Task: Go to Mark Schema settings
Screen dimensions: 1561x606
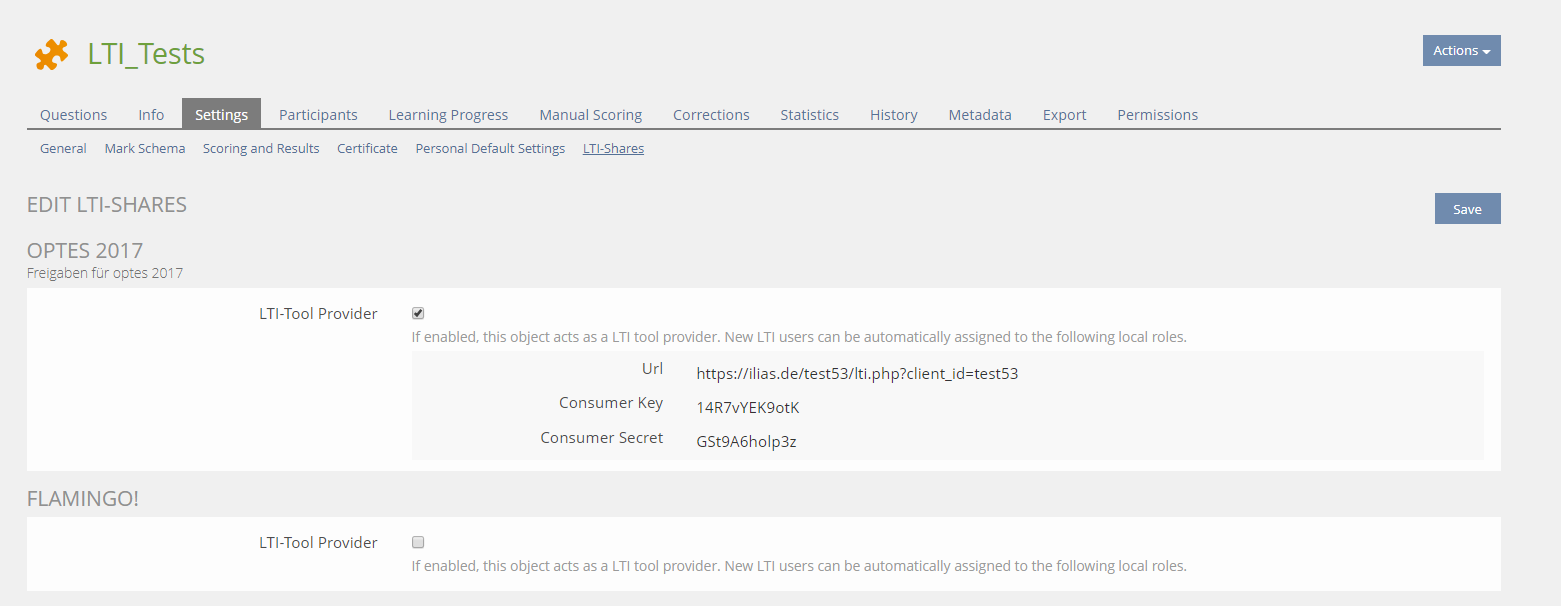Action: [145, 149]
